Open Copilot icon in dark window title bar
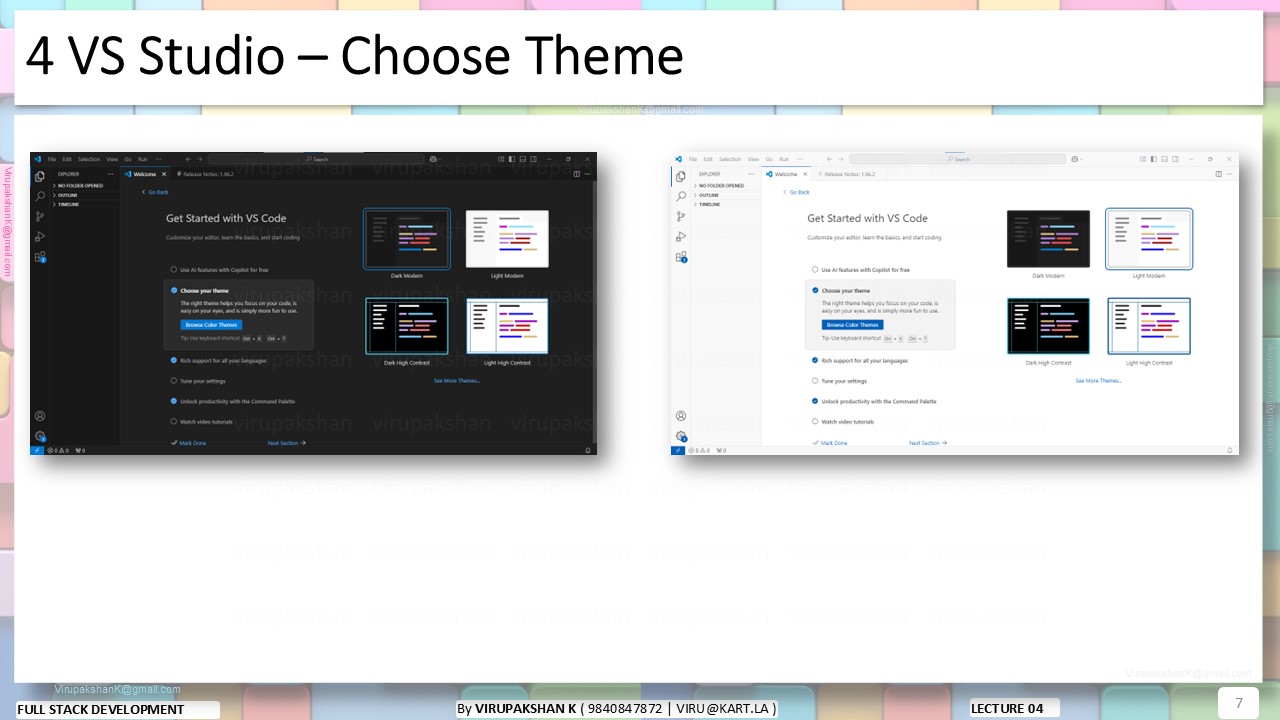The image size is (1280, 720). coord(434,159)
